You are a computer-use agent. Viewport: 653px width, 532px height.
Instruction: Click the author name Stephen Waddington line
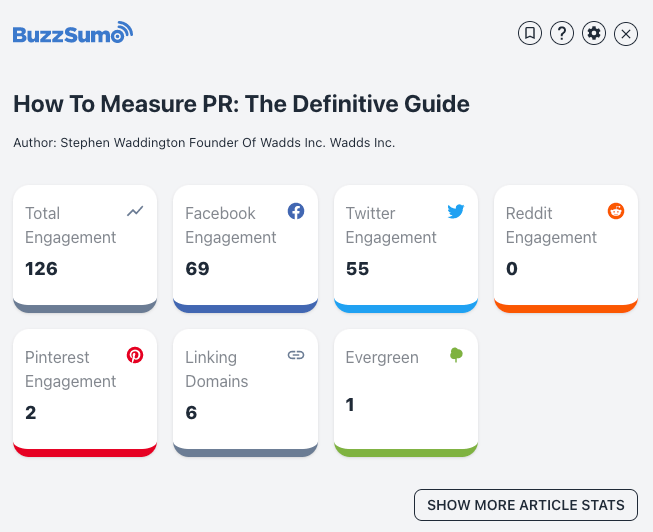pyautogui.click(x=204, y=143)
